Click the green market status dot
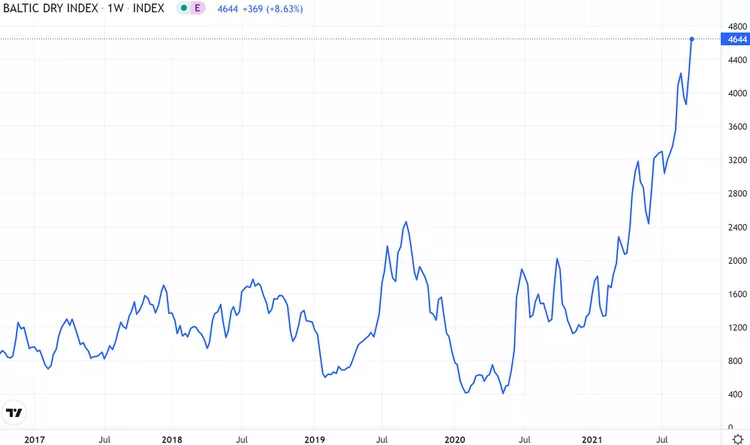This screenshot has height=445, width=750. tap(181, 8)
